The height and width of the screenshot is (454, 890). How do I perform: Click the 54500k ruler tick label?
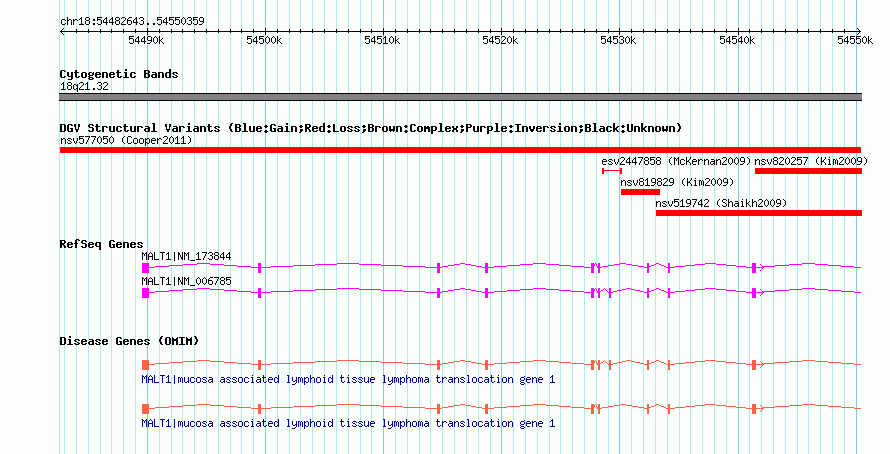click(264, 40)
